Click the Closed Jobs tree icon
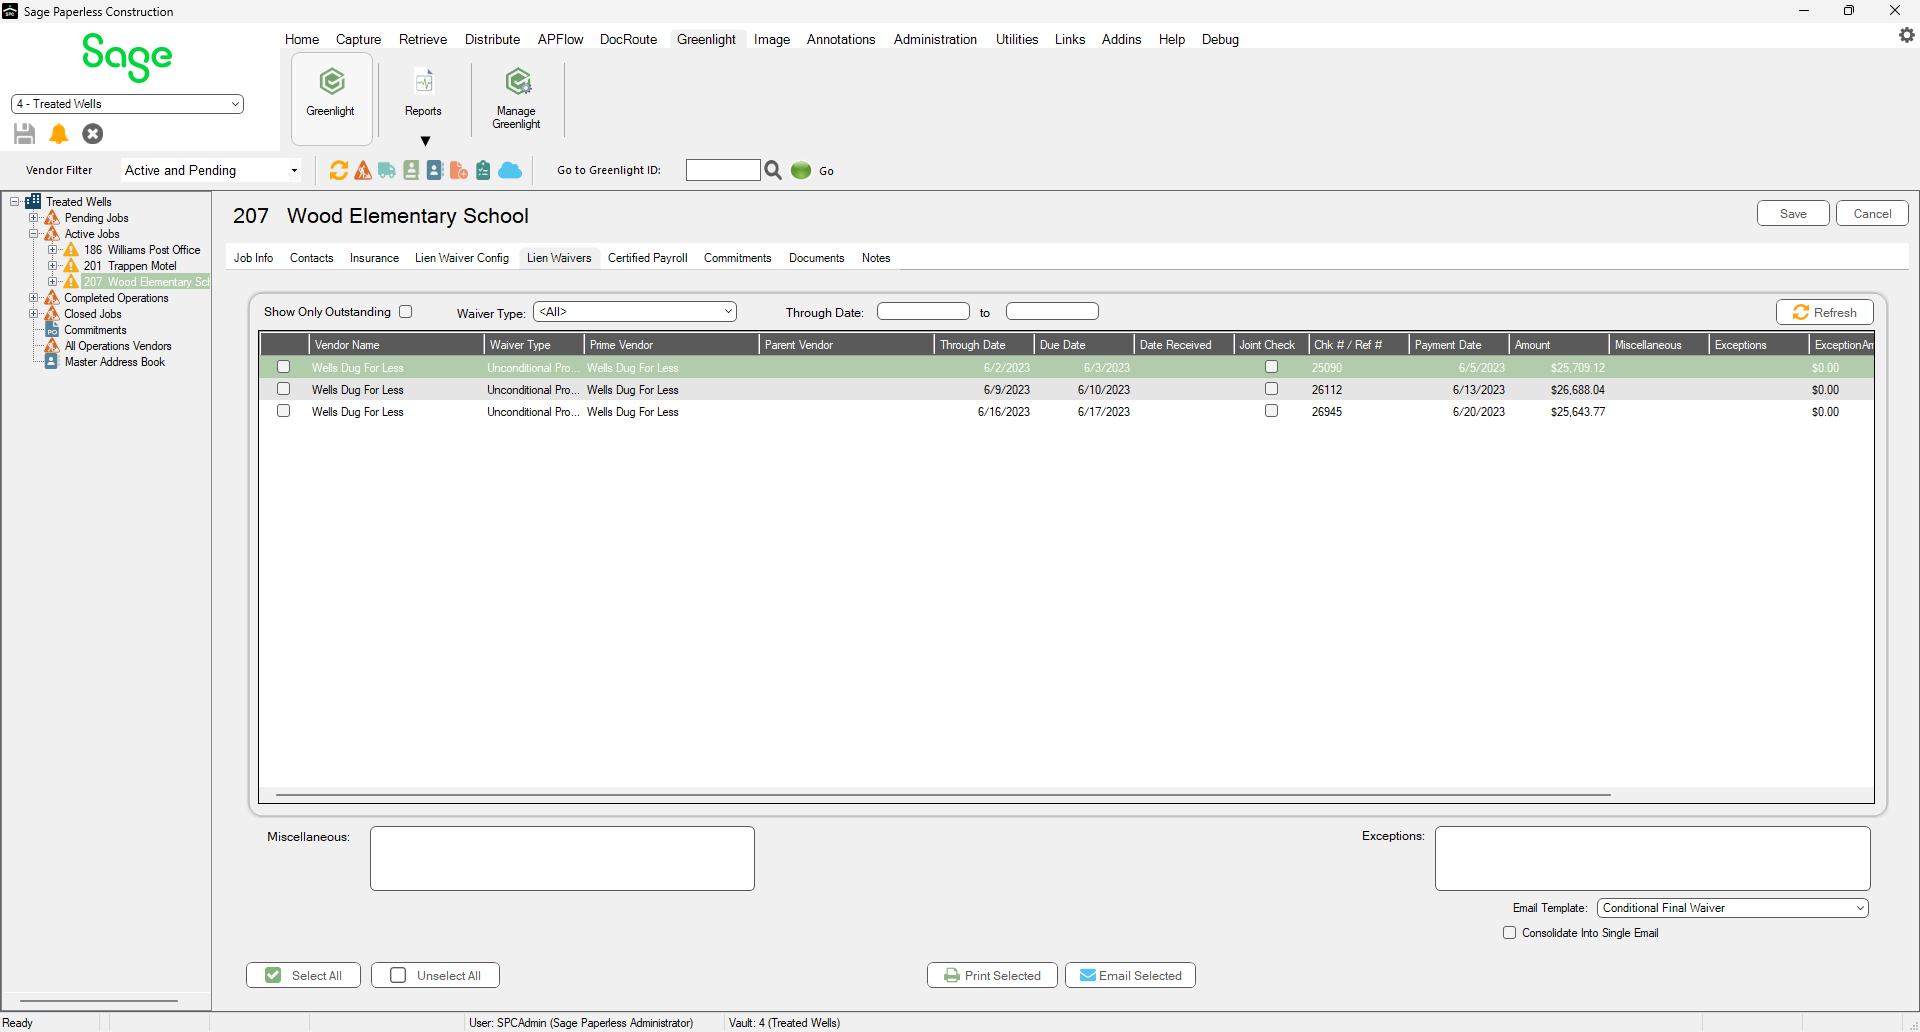This screenshot has height=1032, width=1920. [x=52, y=314]
